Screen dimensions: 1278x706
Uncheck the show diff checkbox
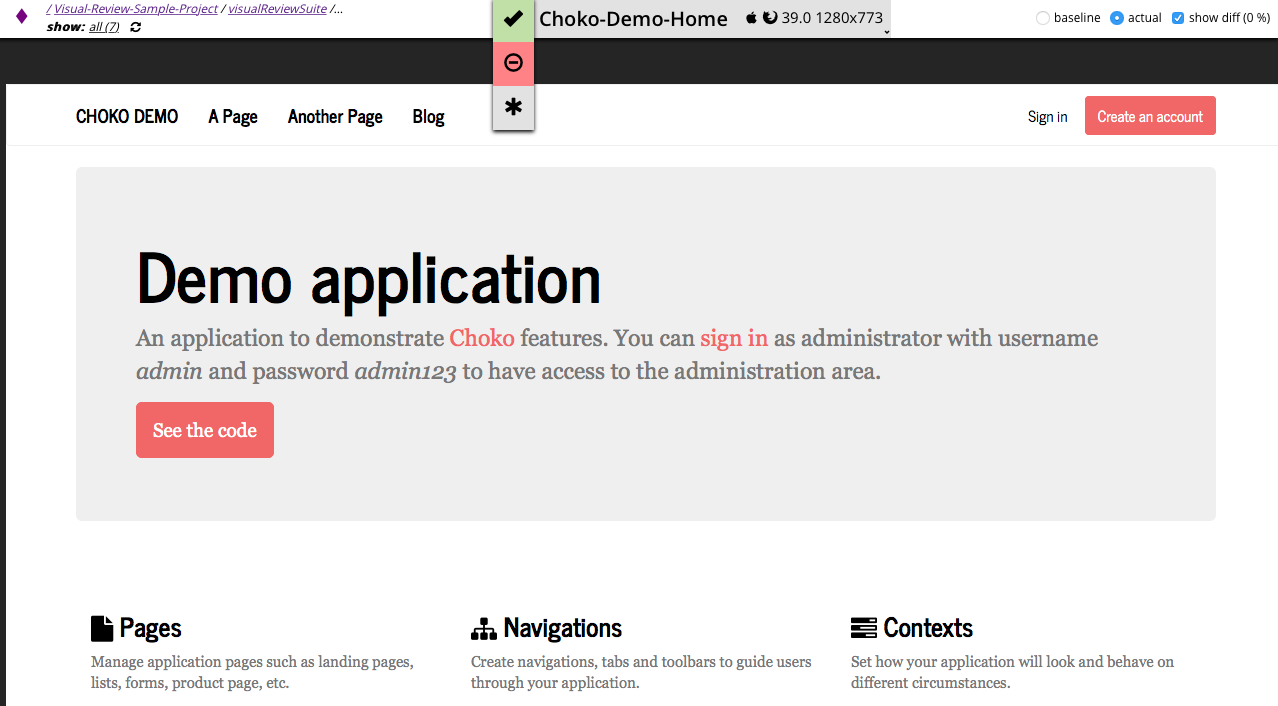pyautogui.click(x=1177, y=18)
